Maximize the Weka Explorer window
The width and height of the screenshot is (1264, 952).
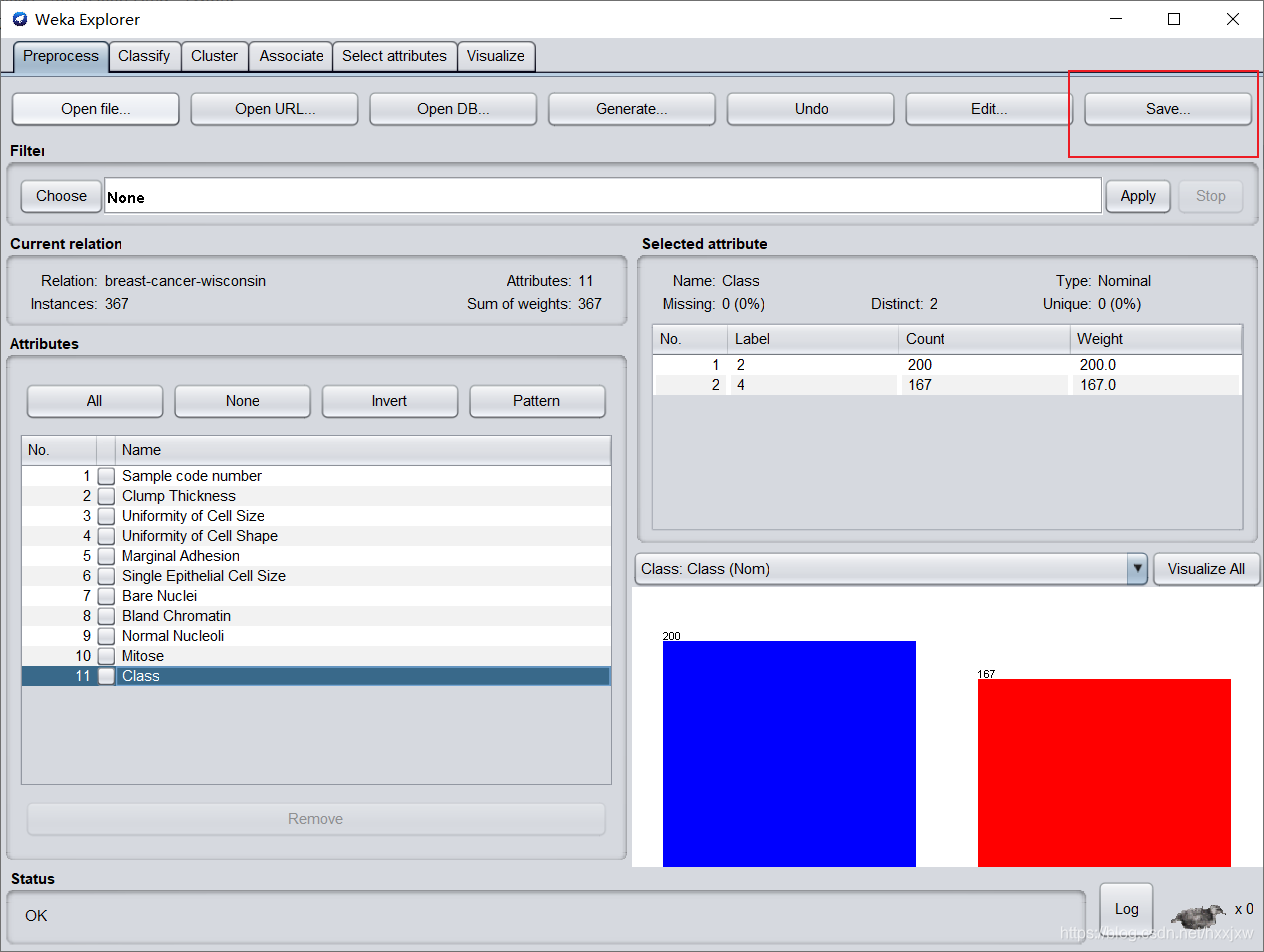[1174, 19]
